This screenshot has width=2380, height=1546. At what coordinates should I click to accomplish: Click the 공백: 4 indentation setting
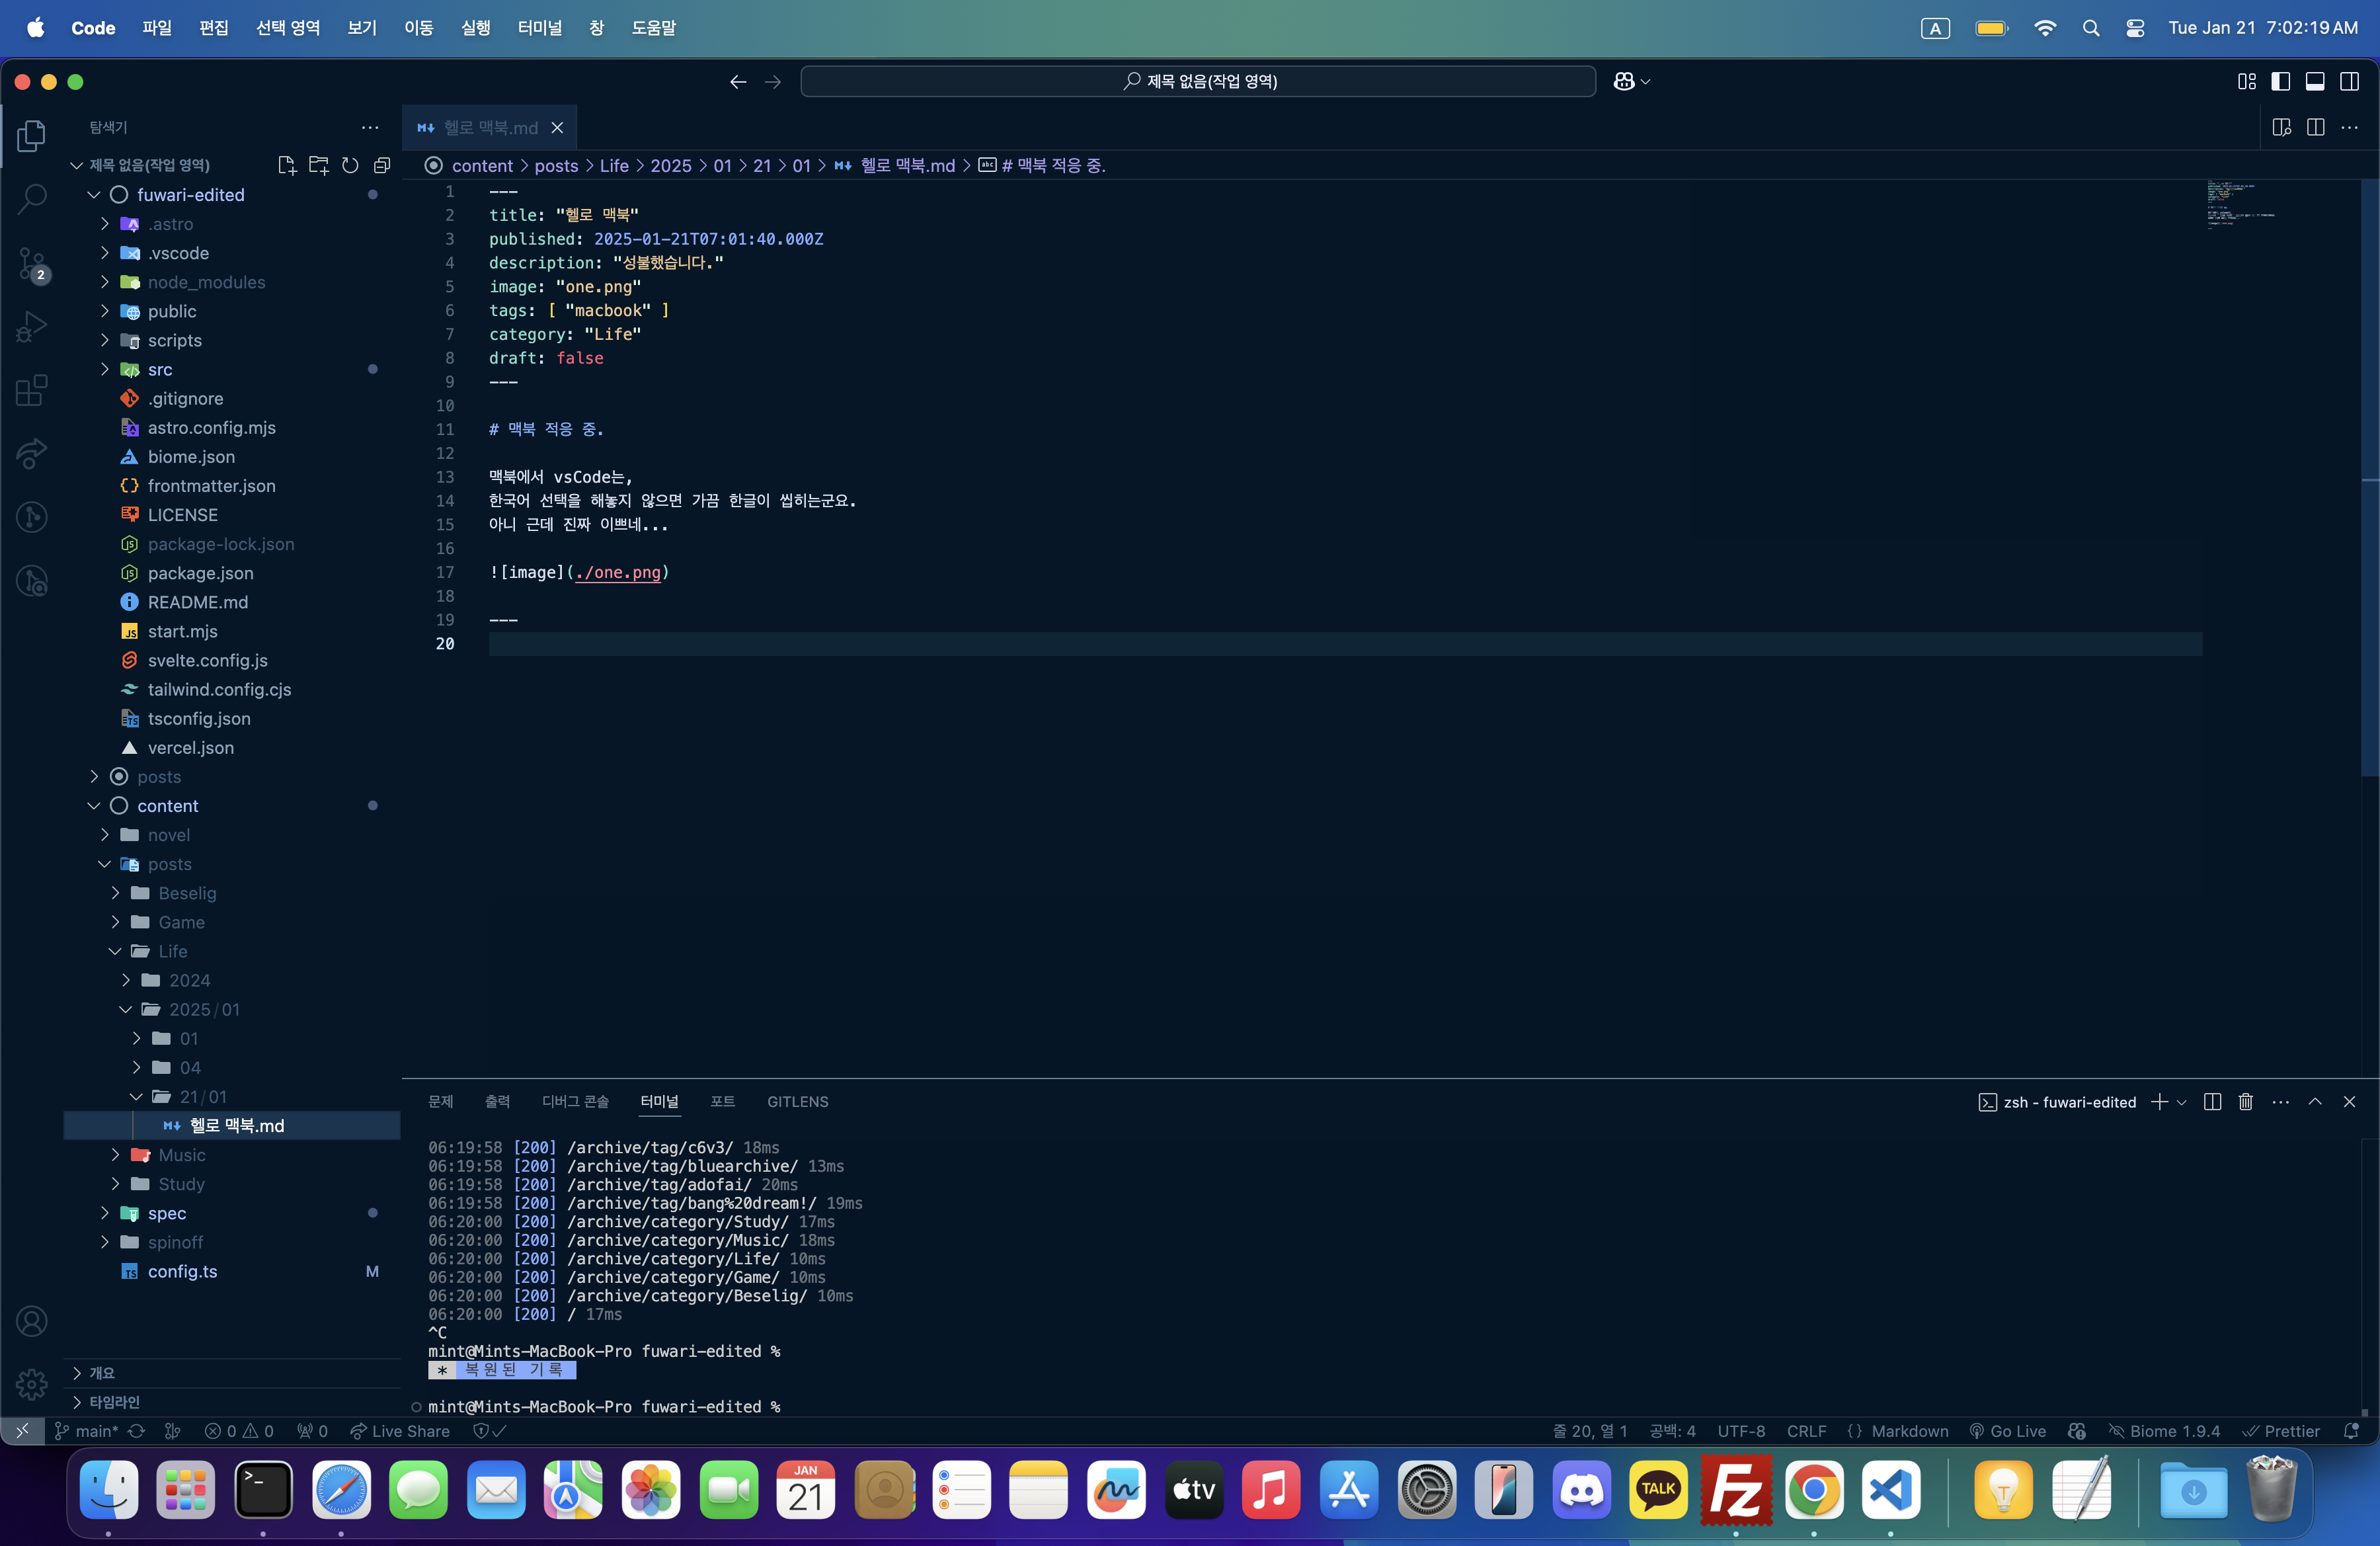[1672, 1431]
